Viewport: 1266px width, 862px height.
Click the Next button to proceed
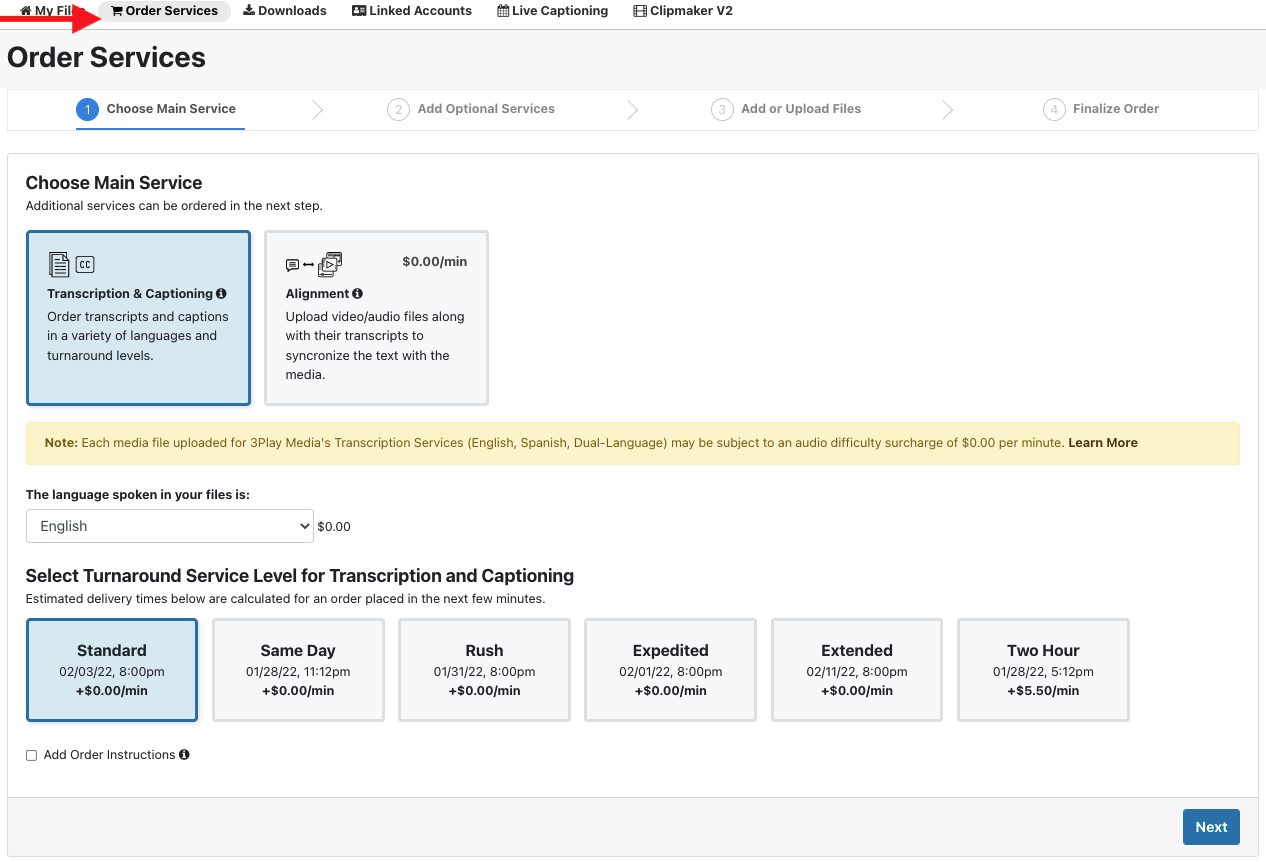[x=1211, y=826]
